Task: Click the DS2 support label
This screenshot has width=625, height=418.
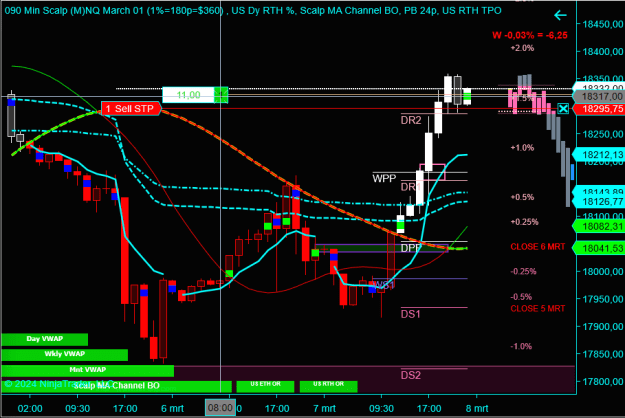Action: (x=411, y=375)
